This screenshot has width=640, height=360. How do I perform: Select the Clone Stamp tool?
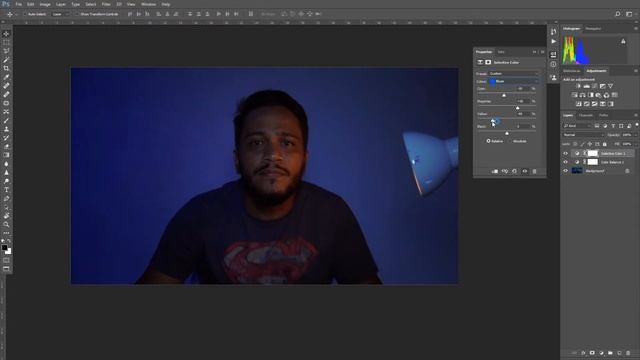(6, 129)
